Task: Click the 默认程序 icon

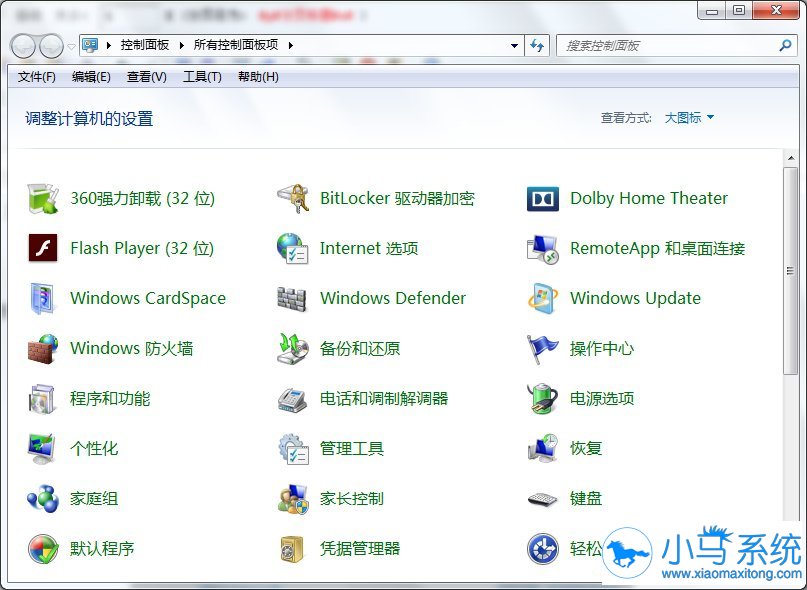Action: [x=43, y=549]
